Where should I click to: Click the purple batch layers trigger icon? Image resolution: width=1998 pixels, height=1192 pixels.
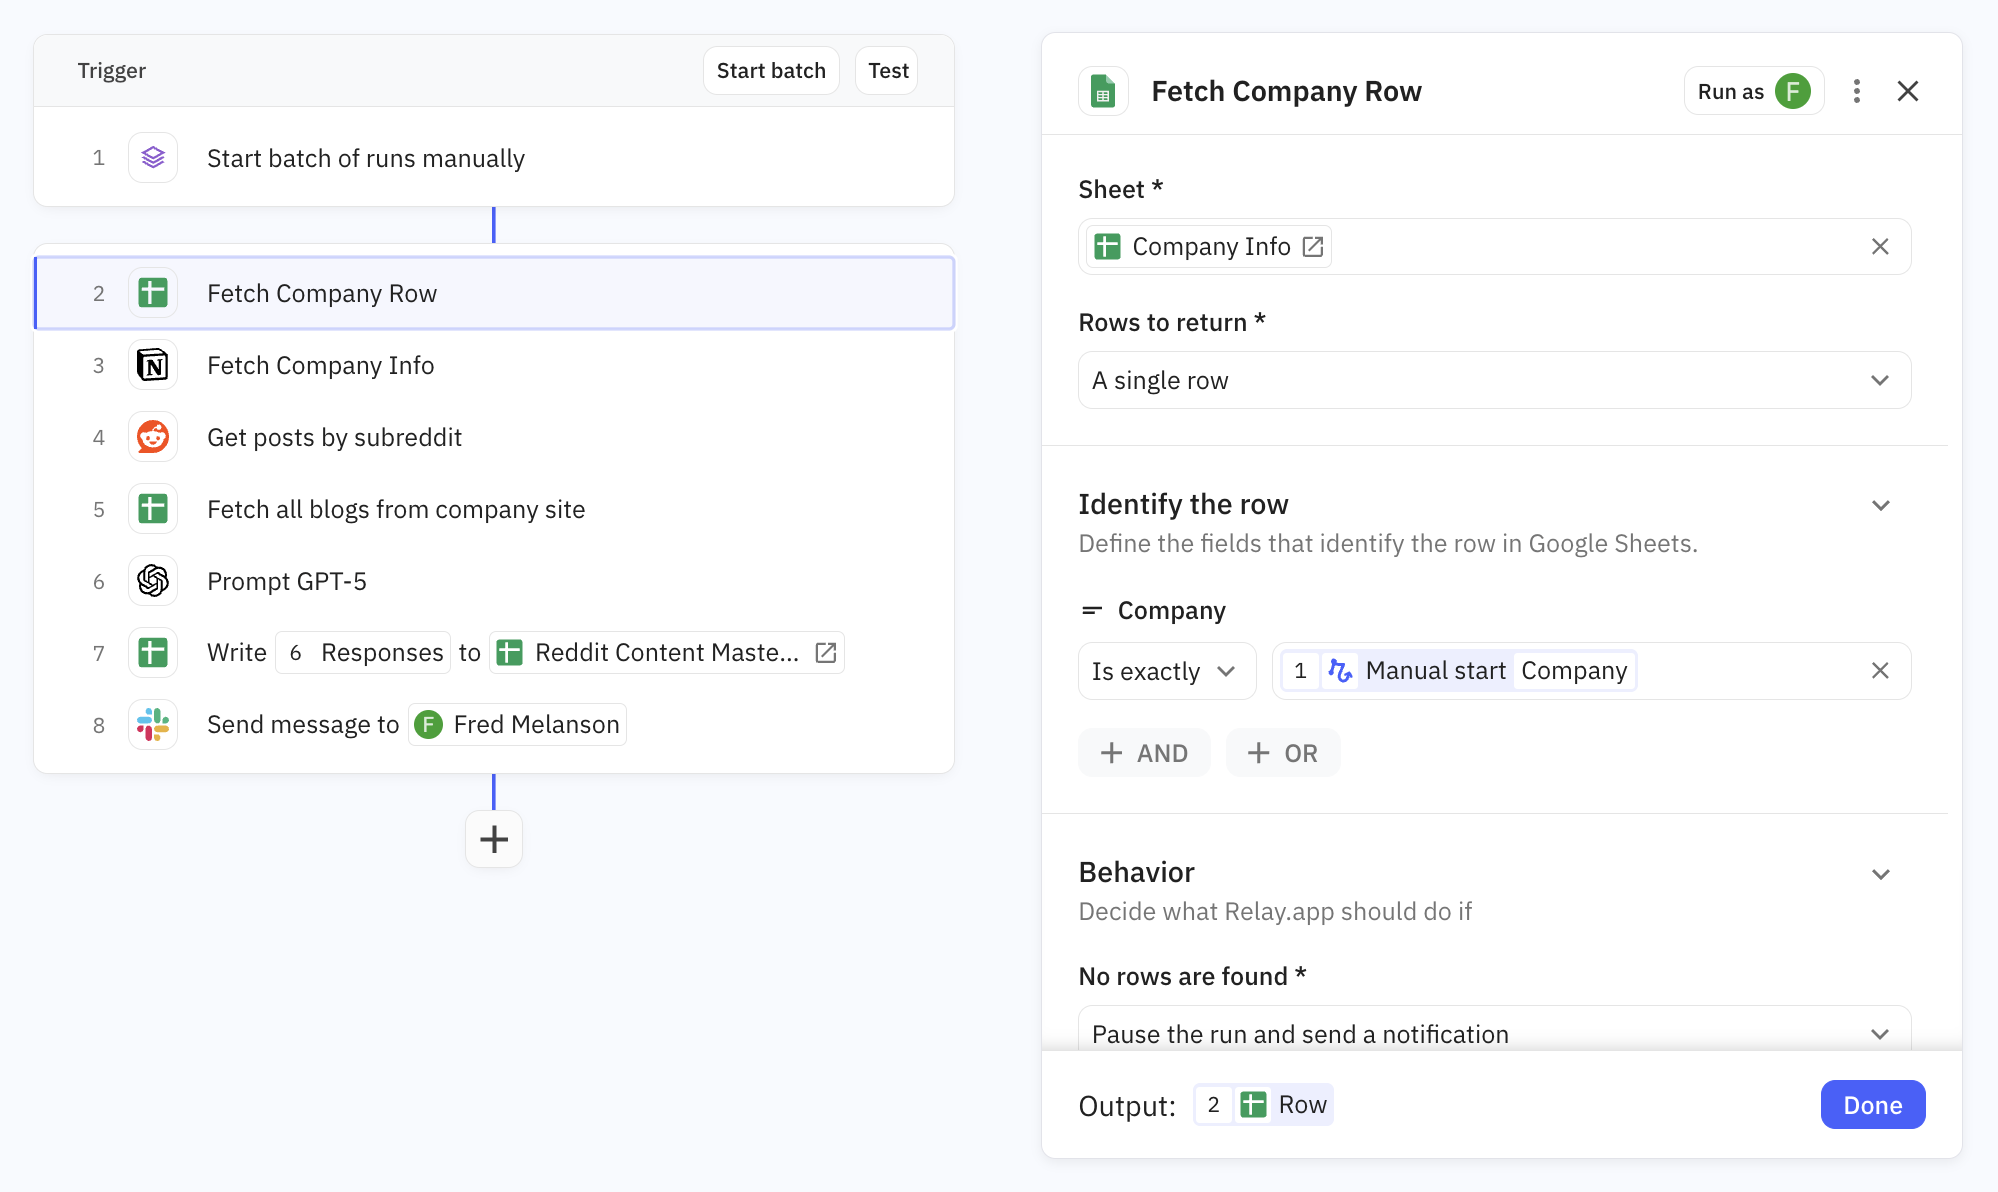153,158
